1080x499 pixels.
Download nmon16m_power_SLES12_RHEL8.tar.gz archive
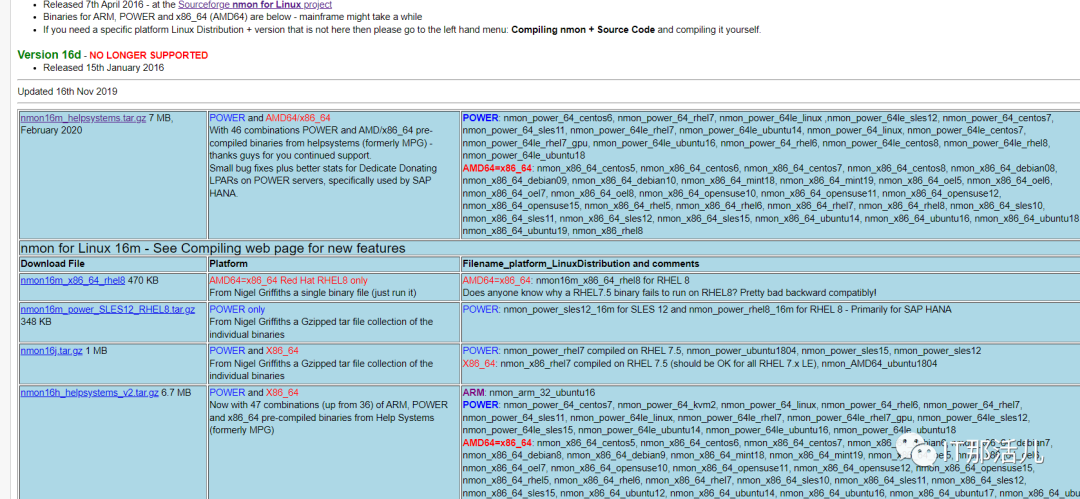(107, 309)
